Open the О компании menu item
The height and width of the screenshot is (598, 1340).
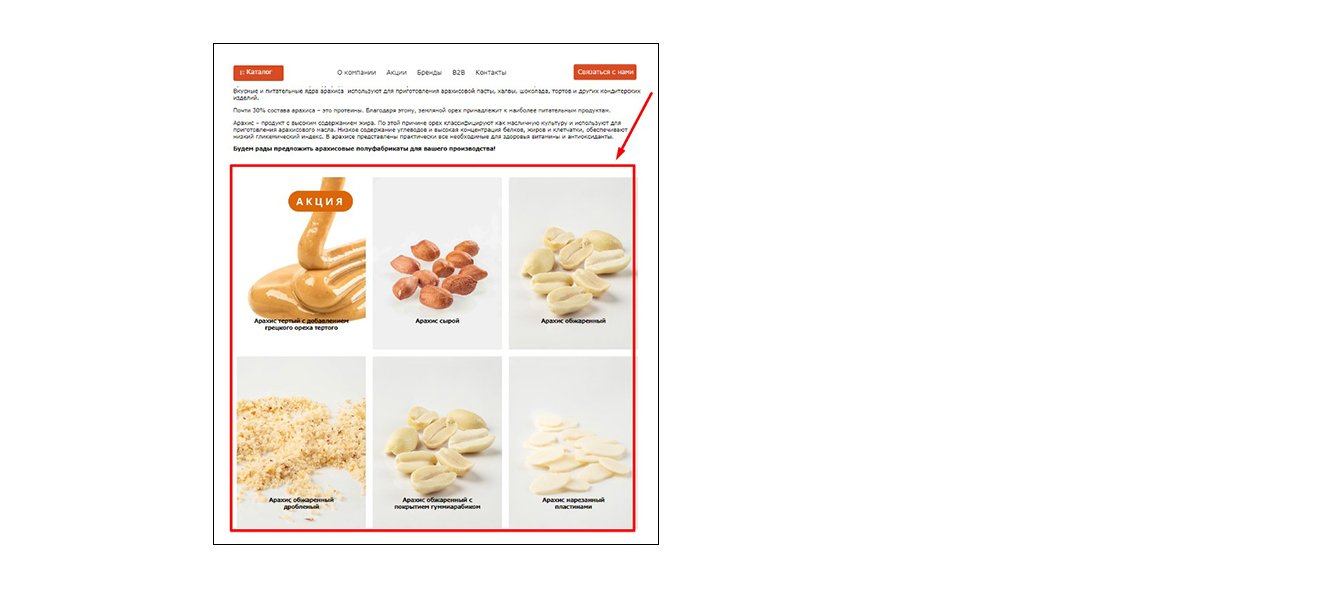356,72
